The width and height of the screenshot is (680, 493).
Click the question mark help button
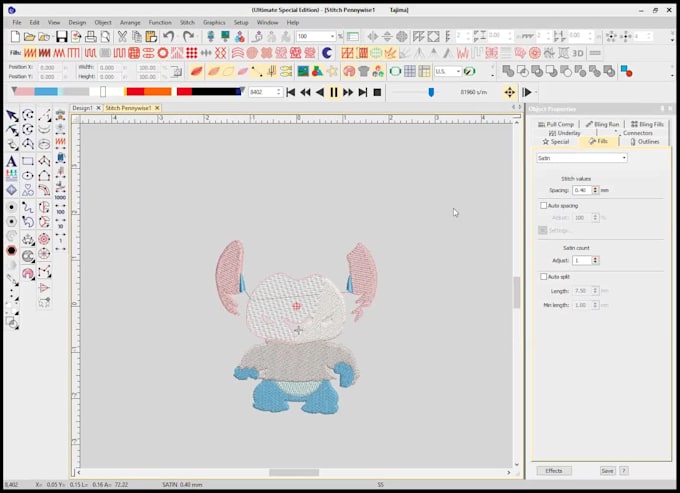624,470
